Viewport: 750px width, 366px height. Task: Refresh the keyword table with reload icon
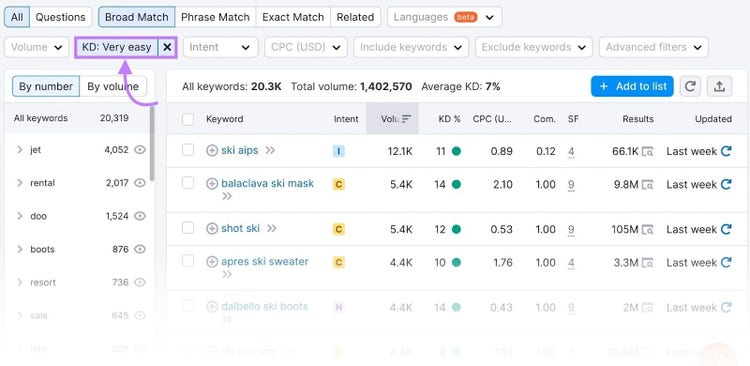(690, 87)
